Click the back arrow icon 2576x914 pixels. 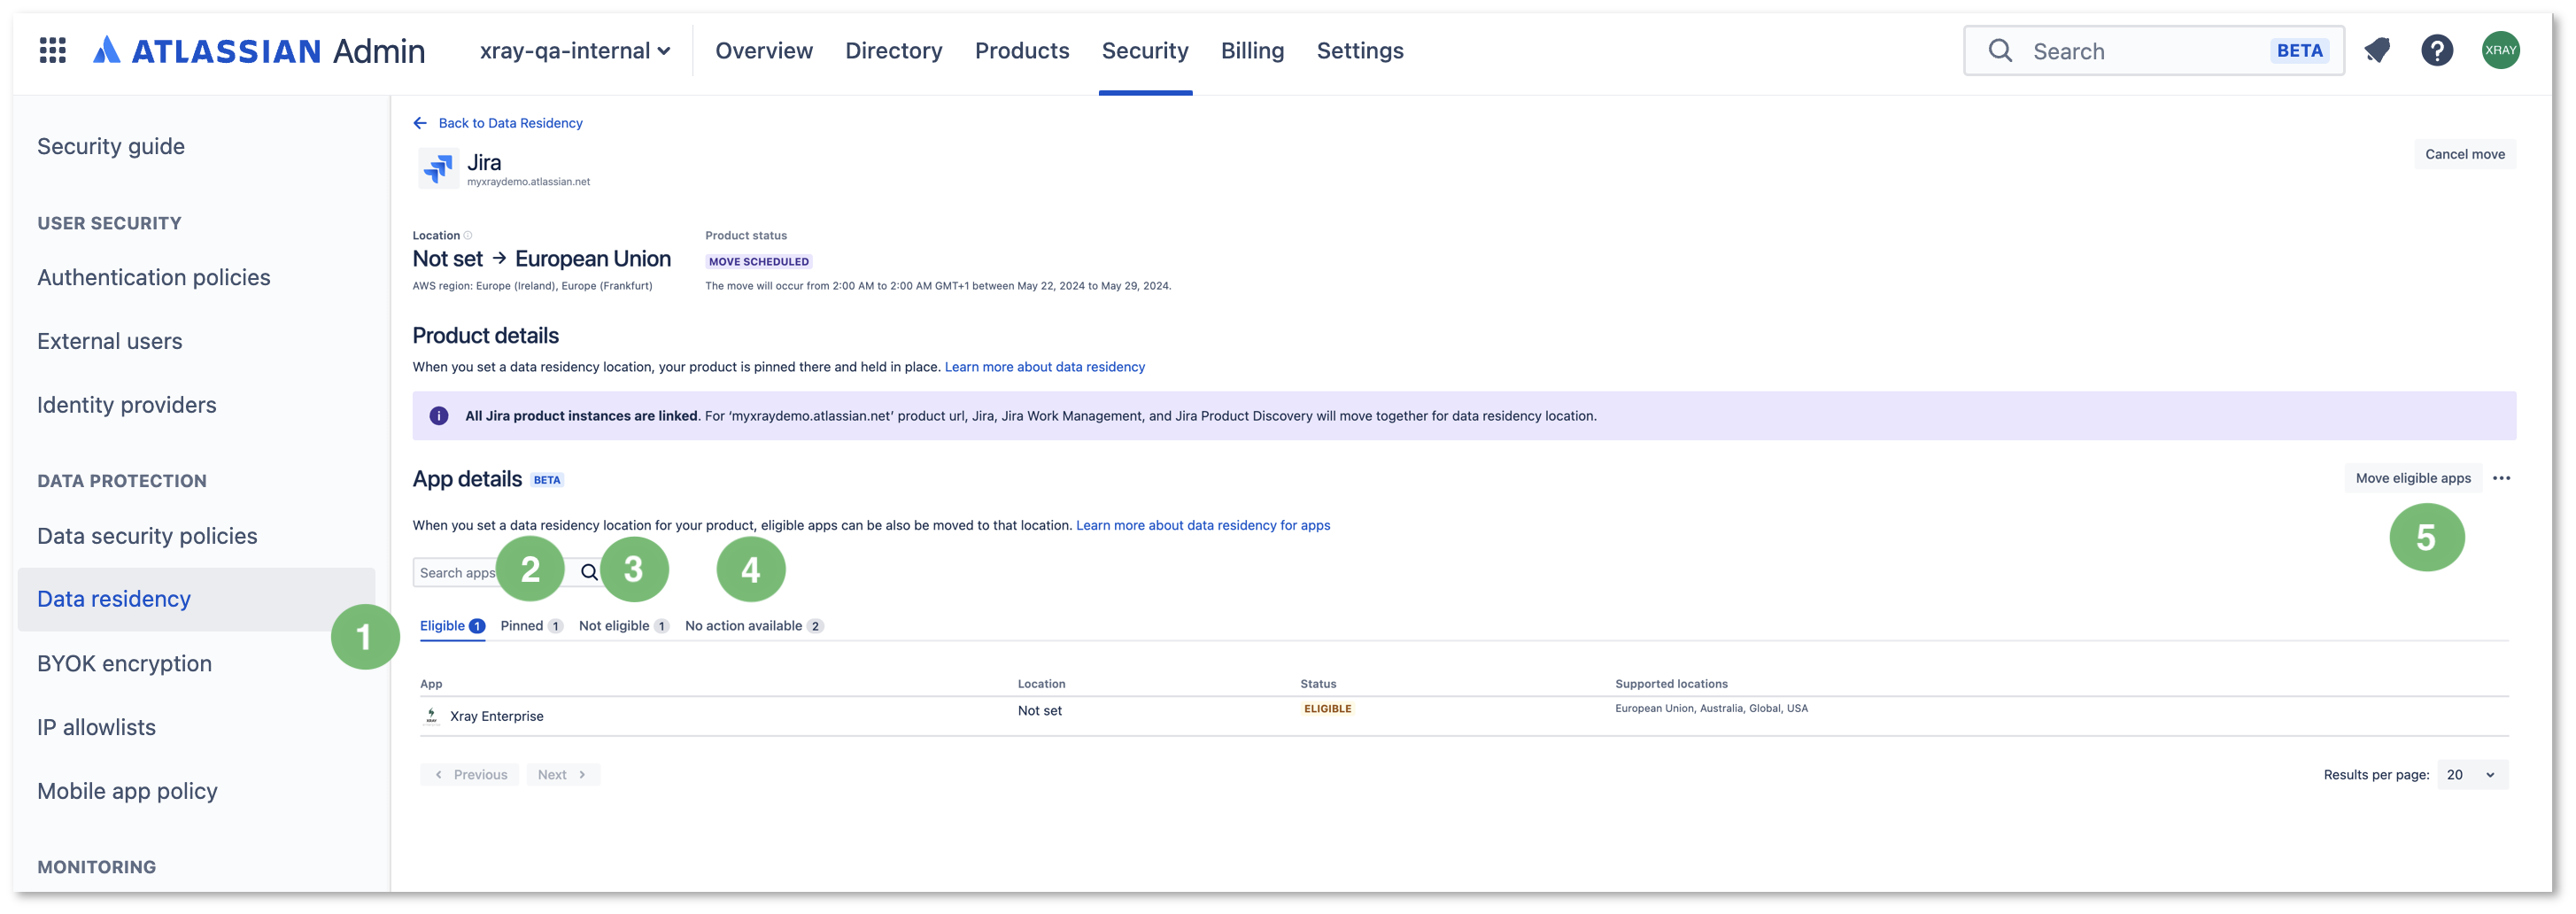[x=420, y=123]
